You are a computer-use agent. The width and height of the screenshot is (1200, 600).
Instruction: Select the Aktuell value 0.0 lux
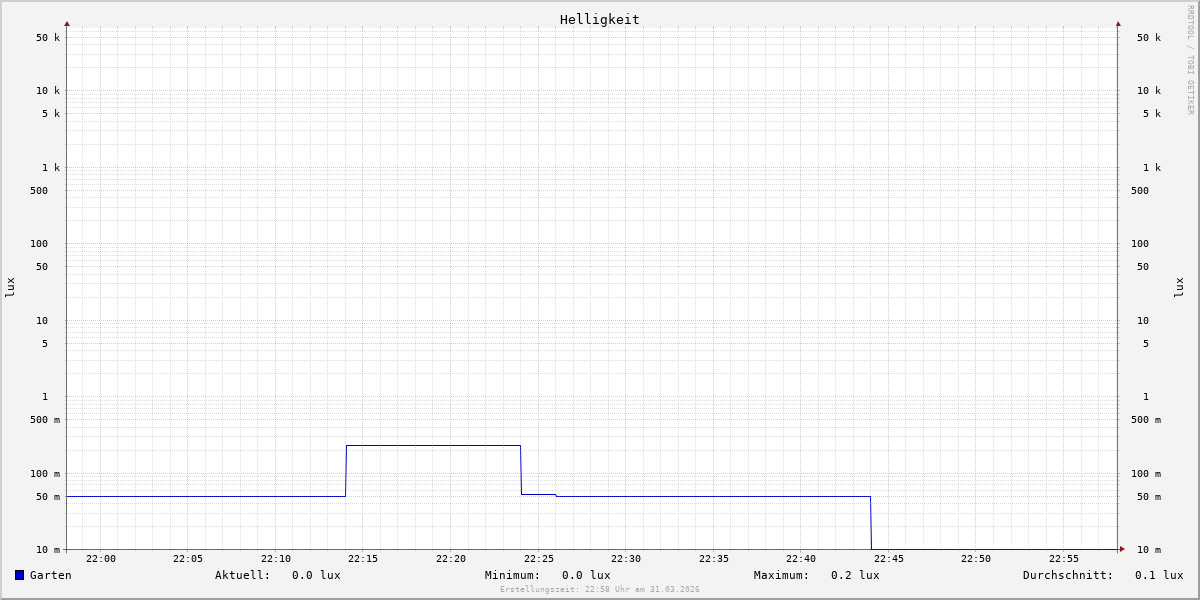pyautogui.click(x=316, y=575)
